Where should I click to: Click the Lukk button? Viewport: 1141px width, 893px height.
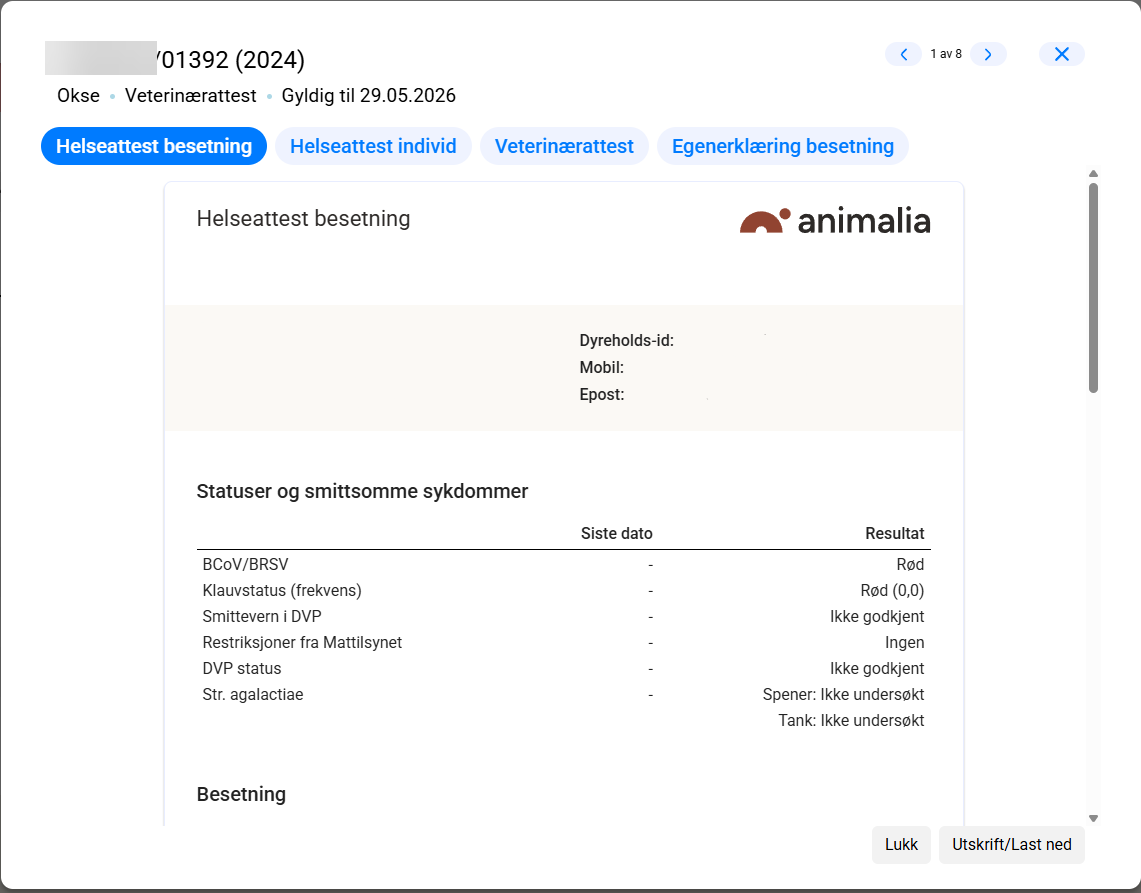902,845
